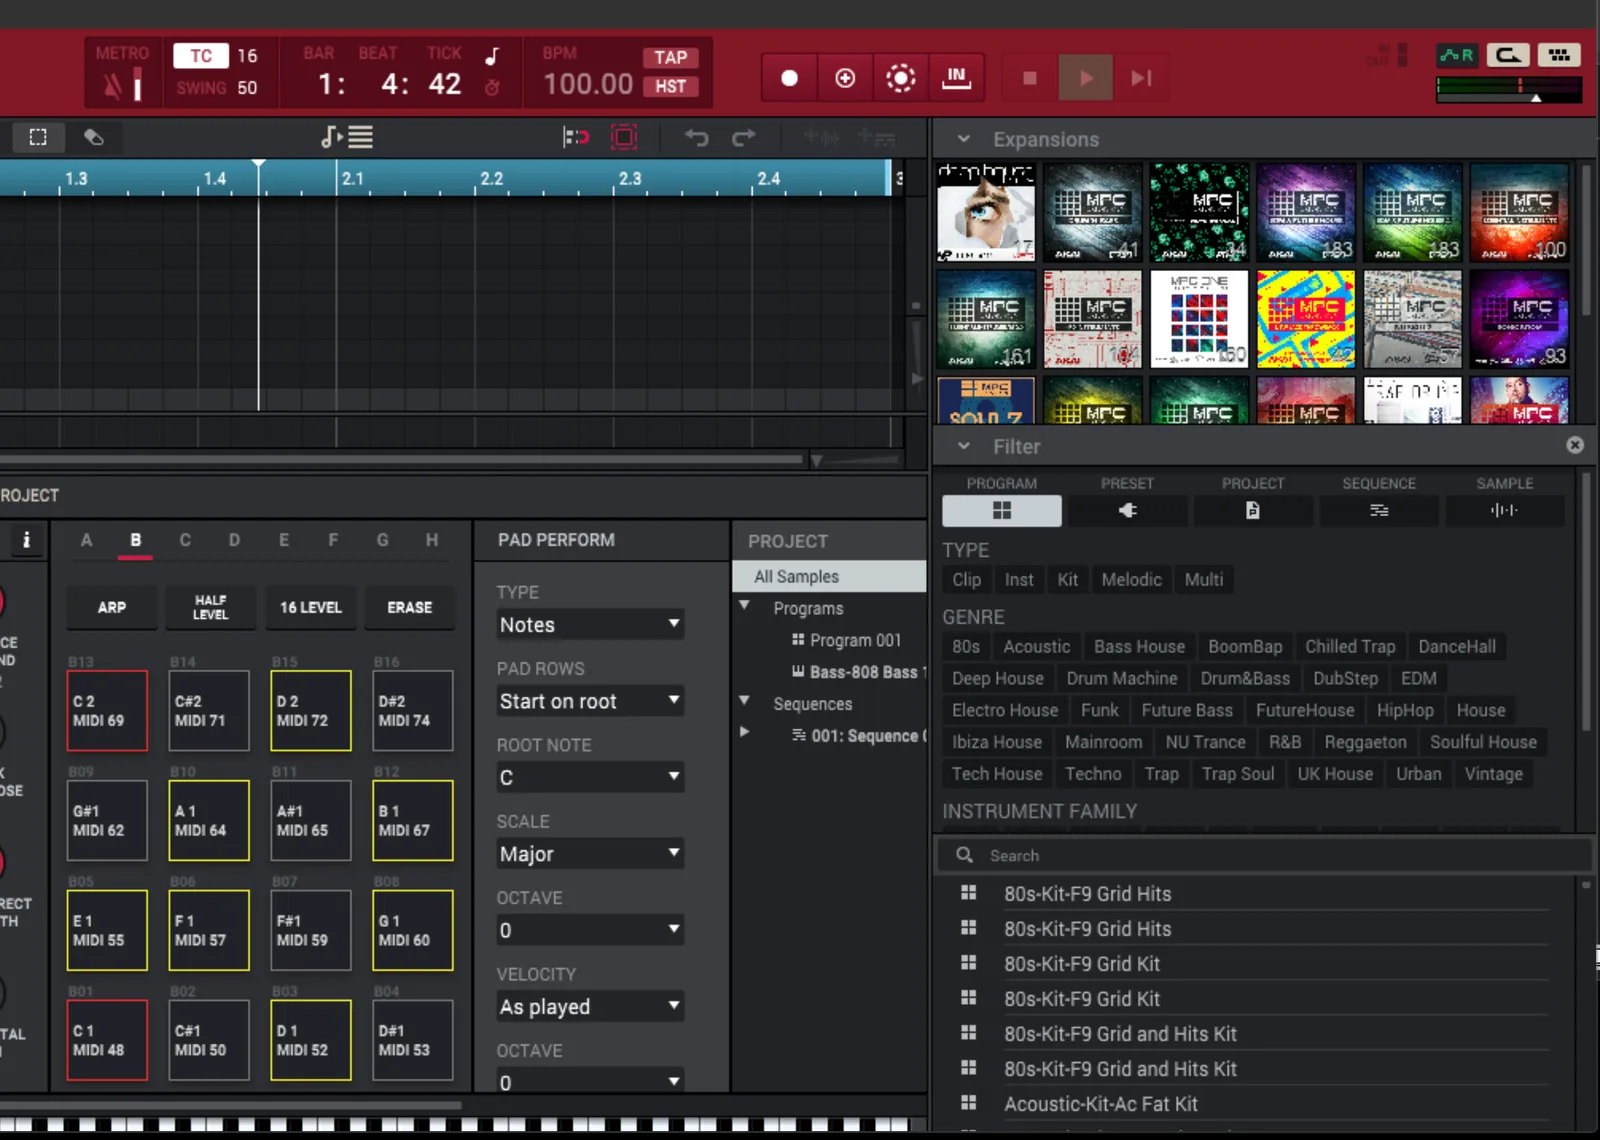
Task: Click the HALF LEVEL button
Action: coord(210,607)
